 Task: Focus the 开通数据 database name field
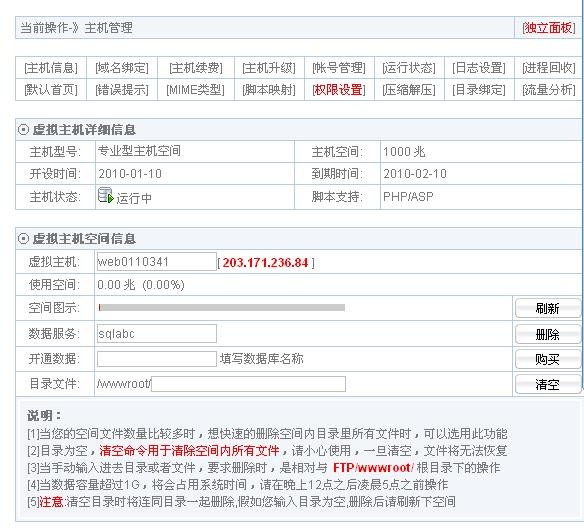tap(157, 359)
